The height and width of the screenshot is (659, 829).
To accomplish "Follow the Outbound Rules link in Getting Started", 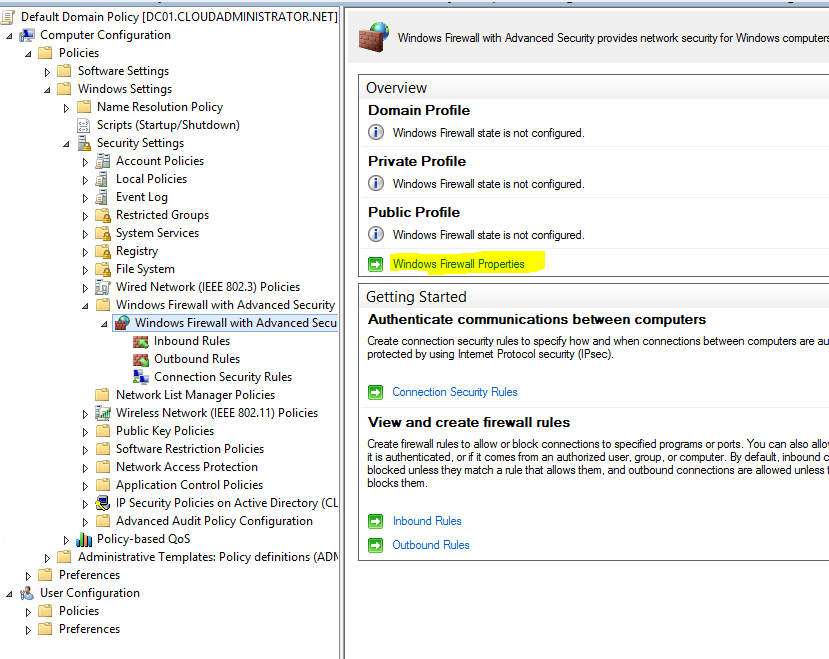I will tap(430, 545).
